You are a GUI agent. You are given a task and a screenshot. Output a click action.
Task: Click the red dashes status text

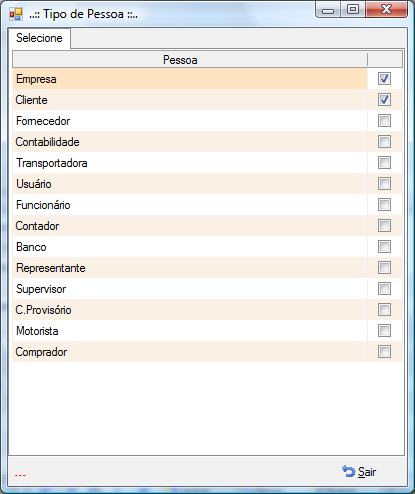pyautogui.click(x=20, y=475)
